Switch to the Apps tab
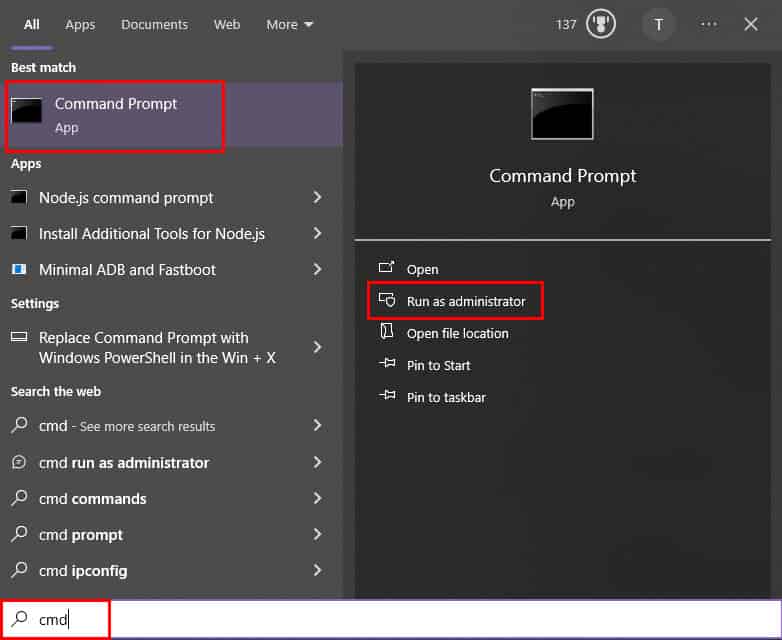Viewport: 782px width, 640px height. click(x=80, y=24)
